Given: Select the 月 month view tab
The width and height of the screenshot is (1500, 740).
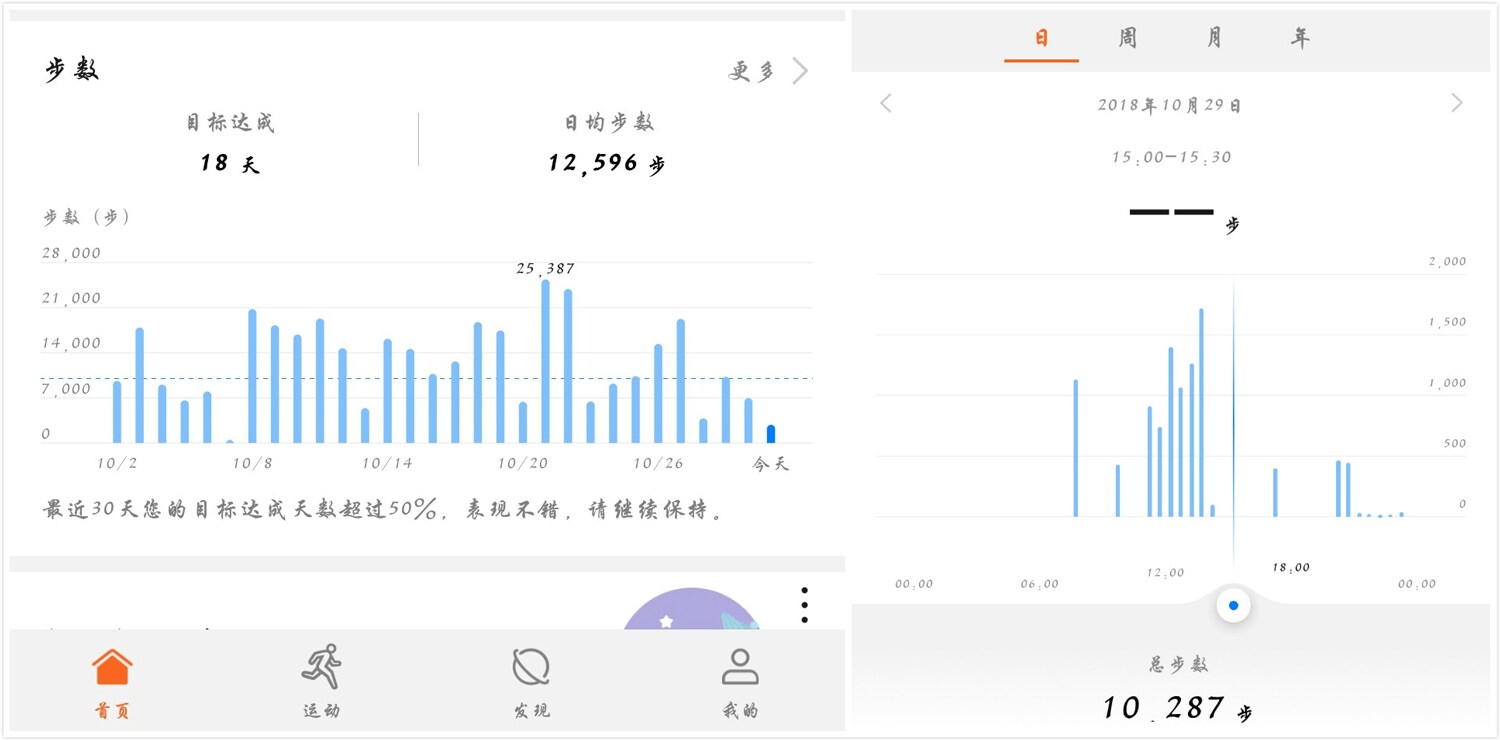Looking at the screenshot, I should tap(1214, 39).
